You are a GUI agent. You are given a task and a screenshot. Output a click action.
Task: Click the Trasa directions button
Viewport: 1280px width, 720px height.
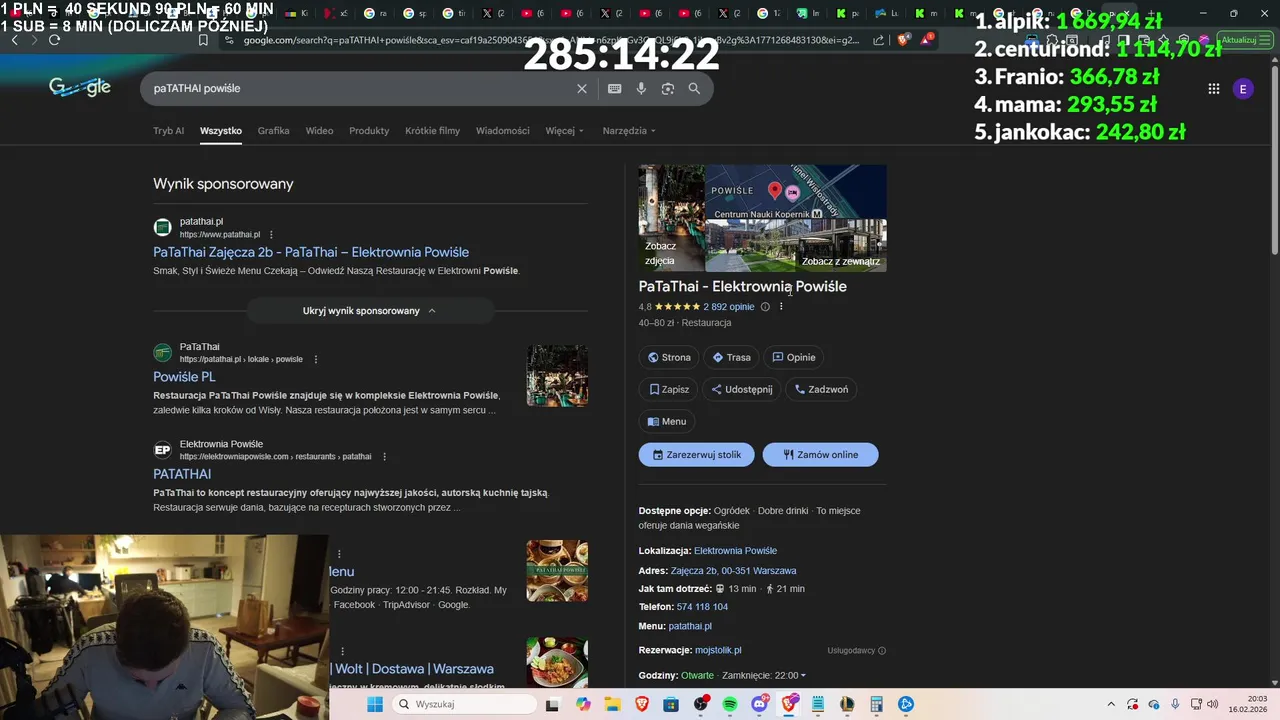[x=731, y=357]
